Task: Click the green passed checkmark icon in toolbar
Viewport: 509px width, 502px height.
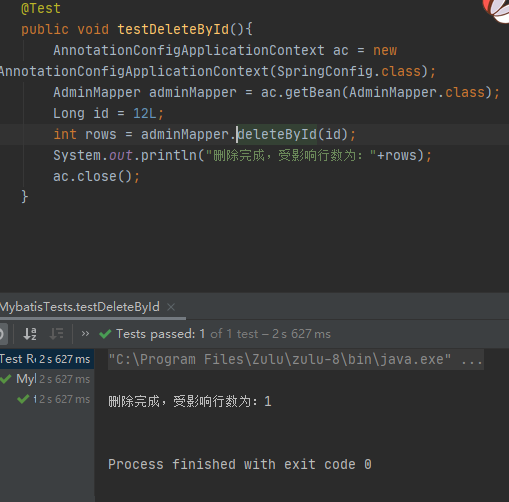Action: click(105, 334)
